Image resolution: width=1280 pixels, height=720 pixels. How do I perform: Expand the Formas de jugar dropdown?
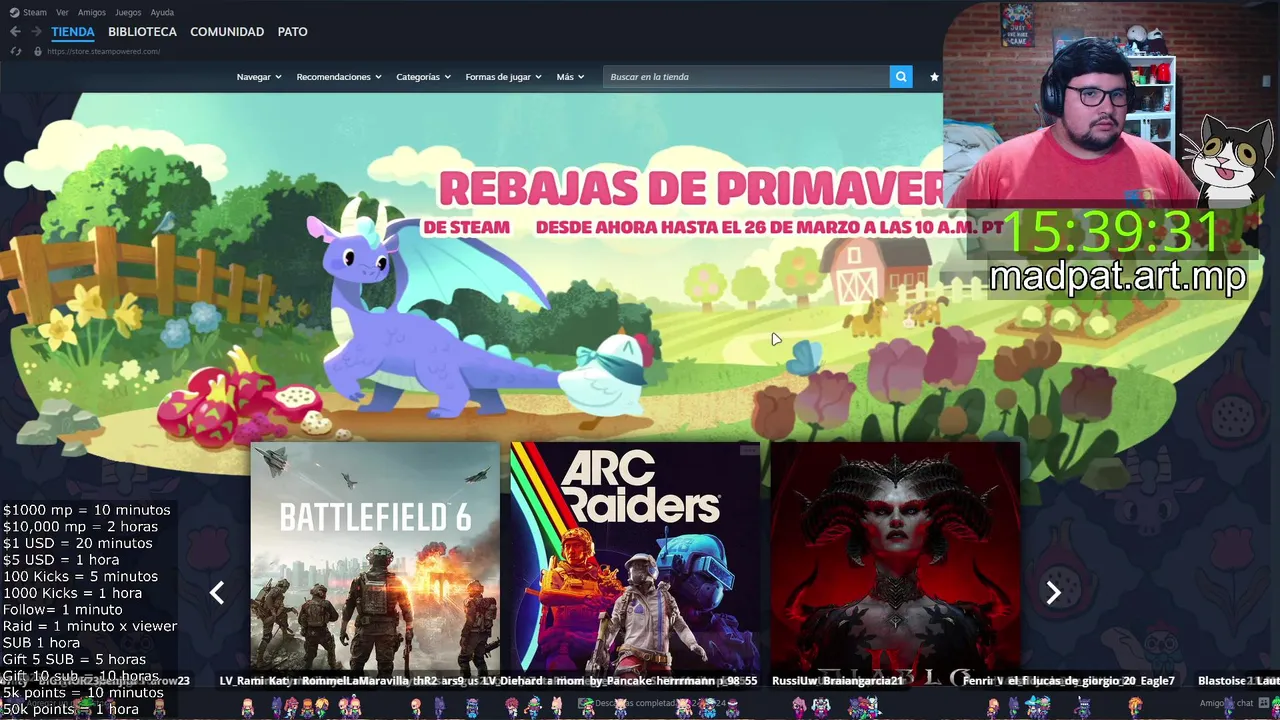tap(503, 77)
